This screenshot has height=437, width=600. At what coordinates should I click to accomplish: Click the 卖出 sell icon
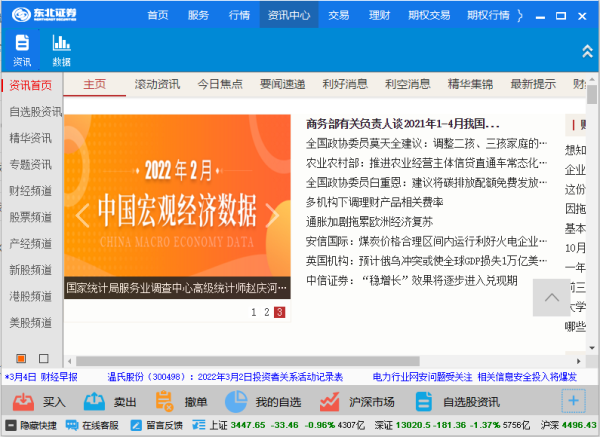(x=94, y=401)
